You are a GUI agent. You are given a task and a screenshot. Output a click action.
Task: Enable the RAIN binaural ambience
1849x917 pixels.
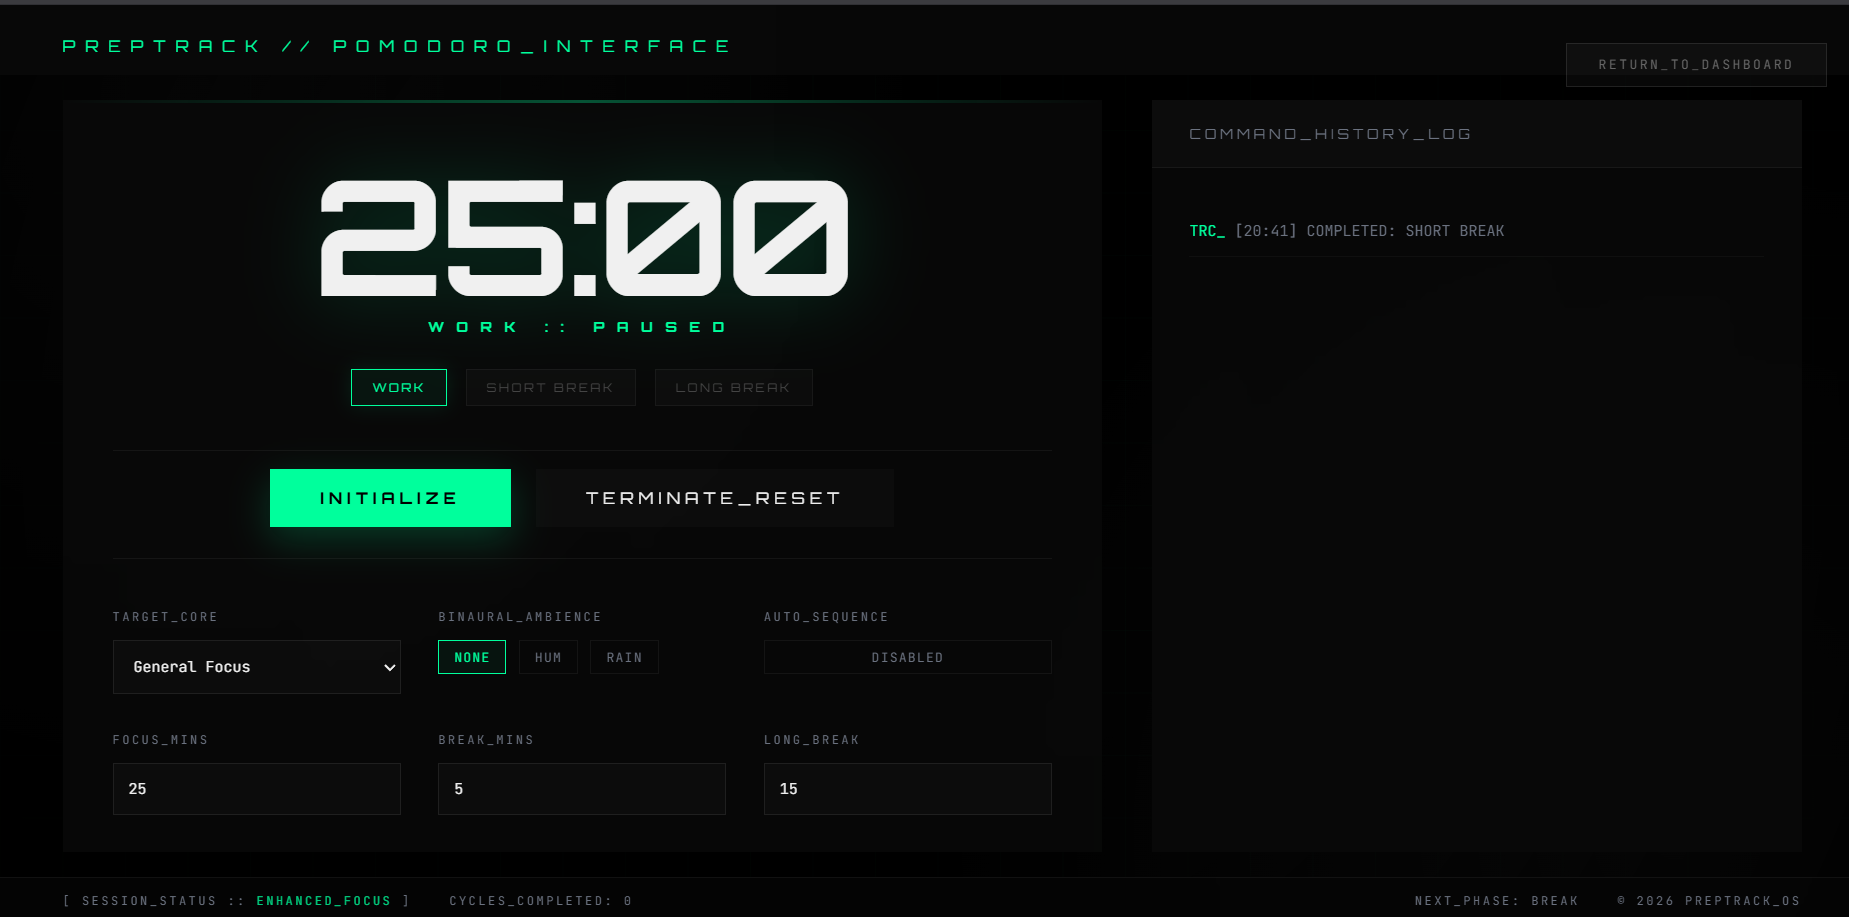(623, 657)
